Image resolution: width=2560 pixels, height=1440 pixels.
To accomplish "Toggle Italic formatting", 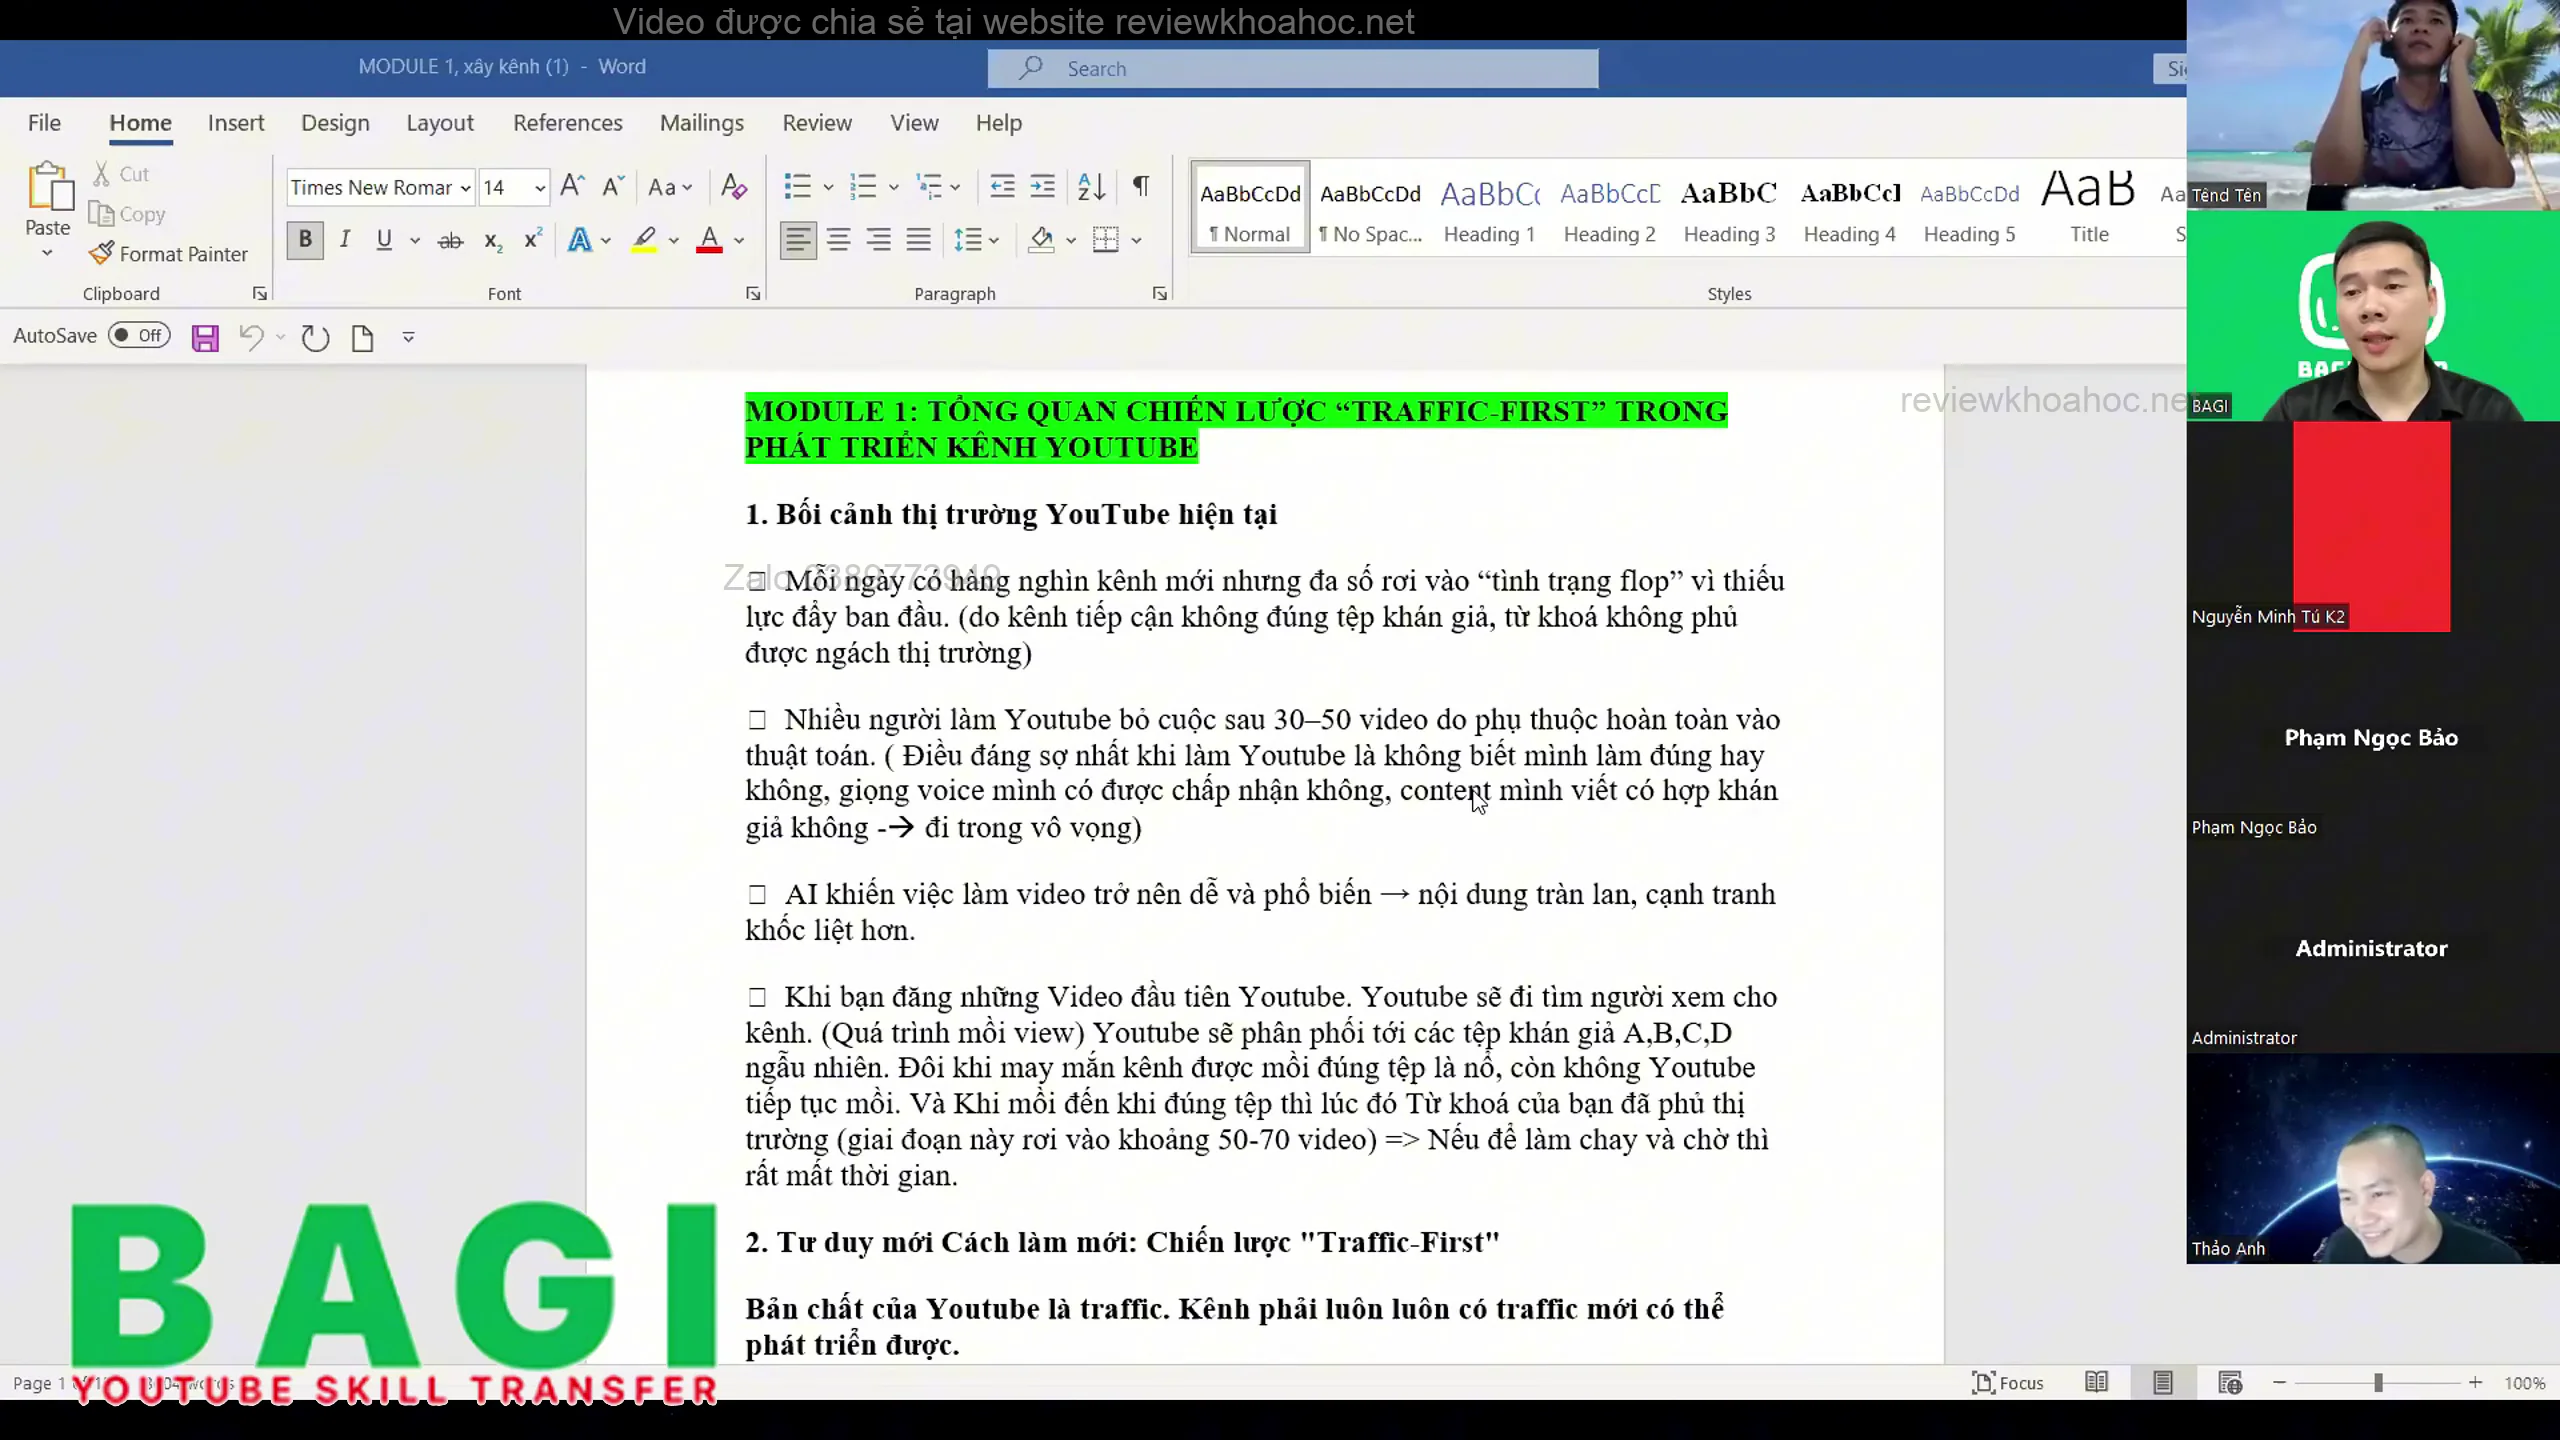I will 345,240.
